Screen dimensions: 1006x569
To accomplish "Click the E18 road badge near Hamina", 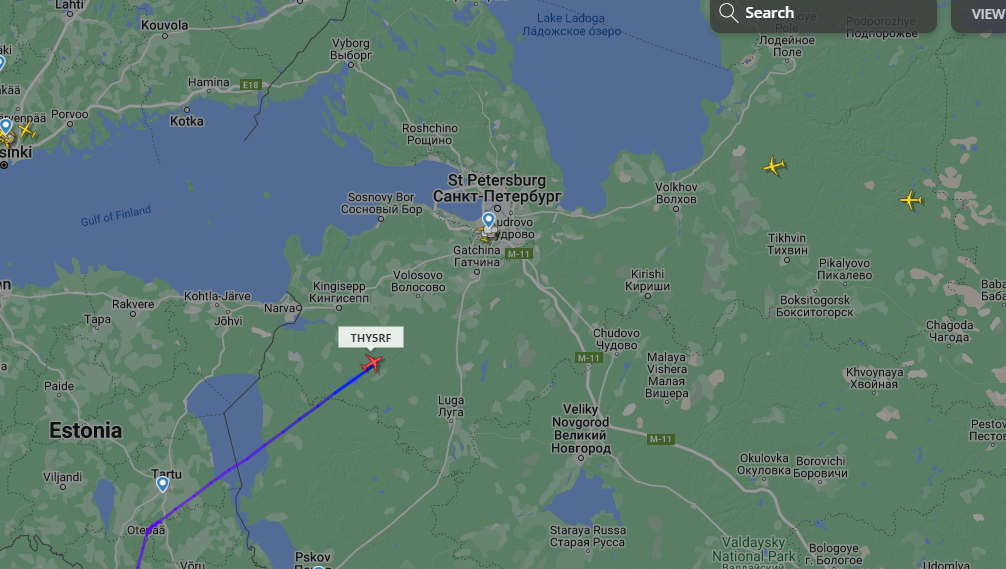I will coord(250,85).
